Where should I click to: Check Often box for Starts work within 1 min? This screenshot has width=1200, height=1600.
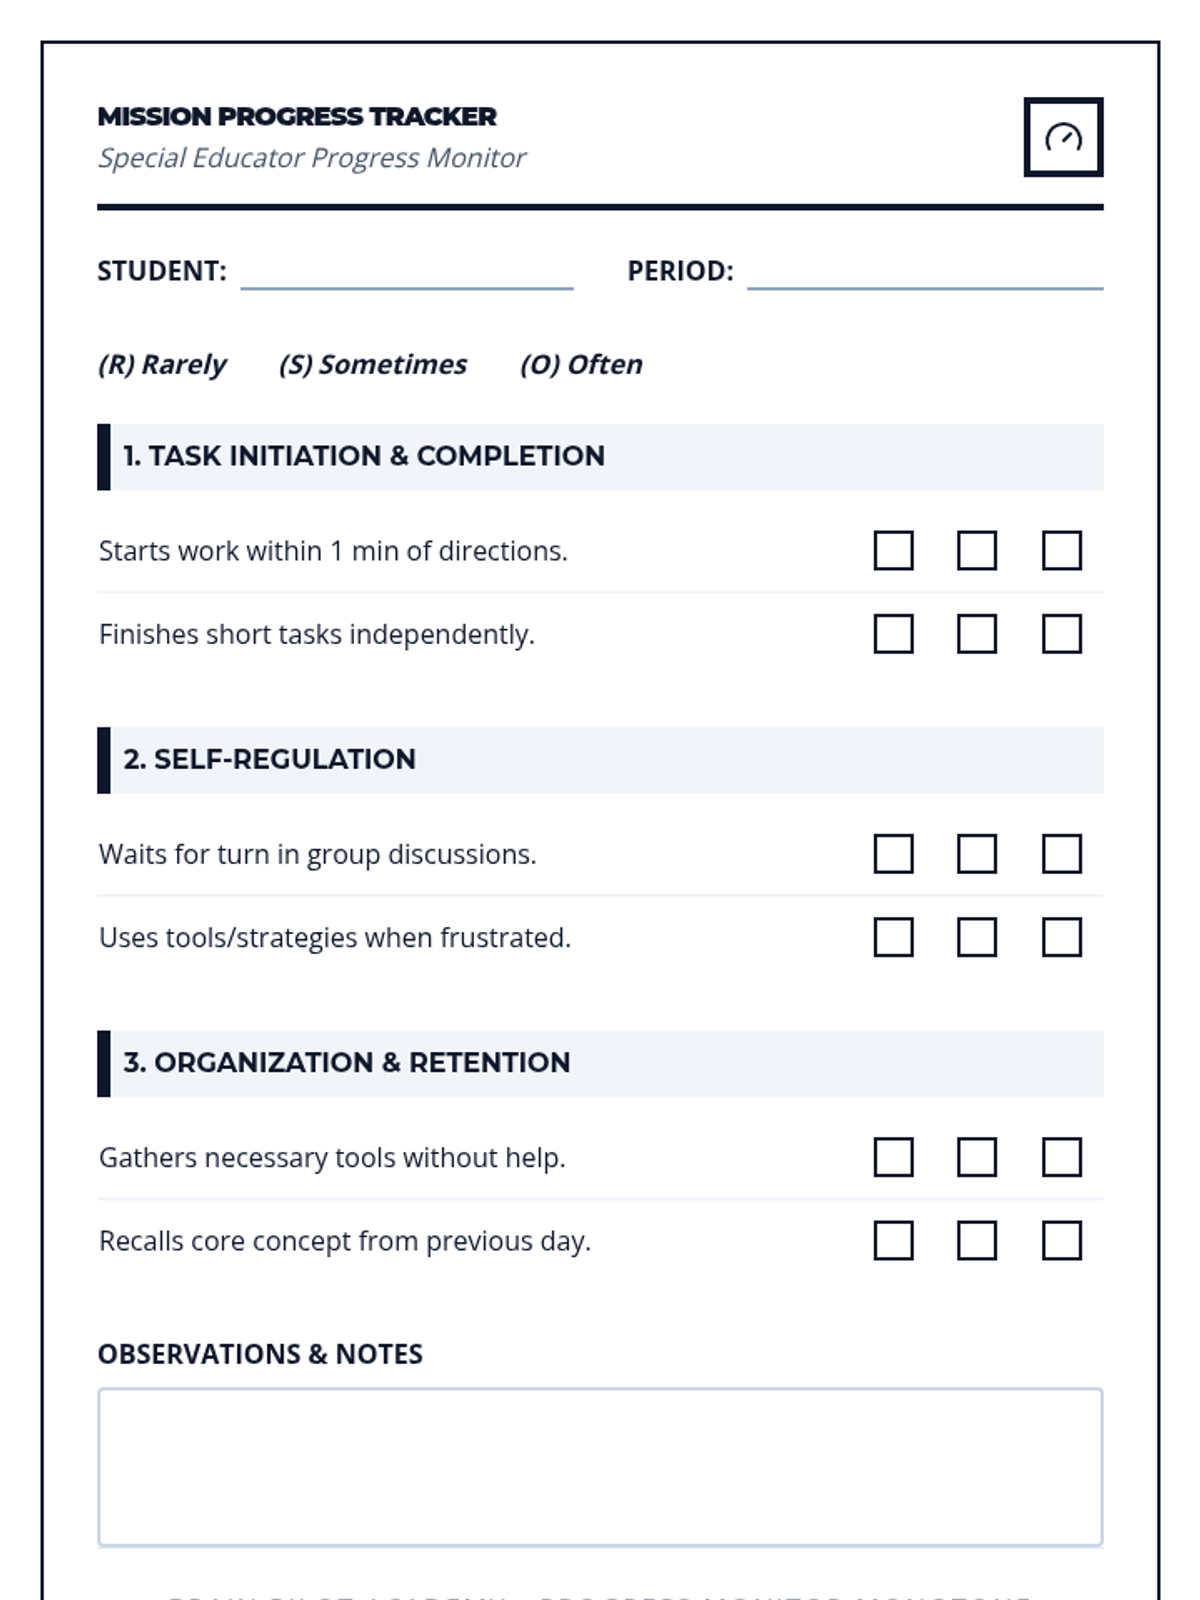(1061, 550)
